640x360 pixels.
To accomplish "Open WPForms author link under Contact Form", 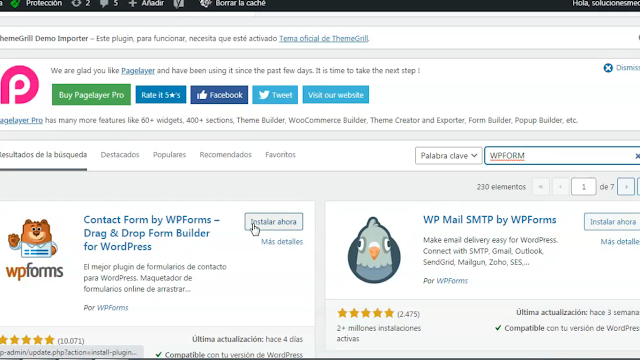I will pyautogui.click(x=112, y=308).
